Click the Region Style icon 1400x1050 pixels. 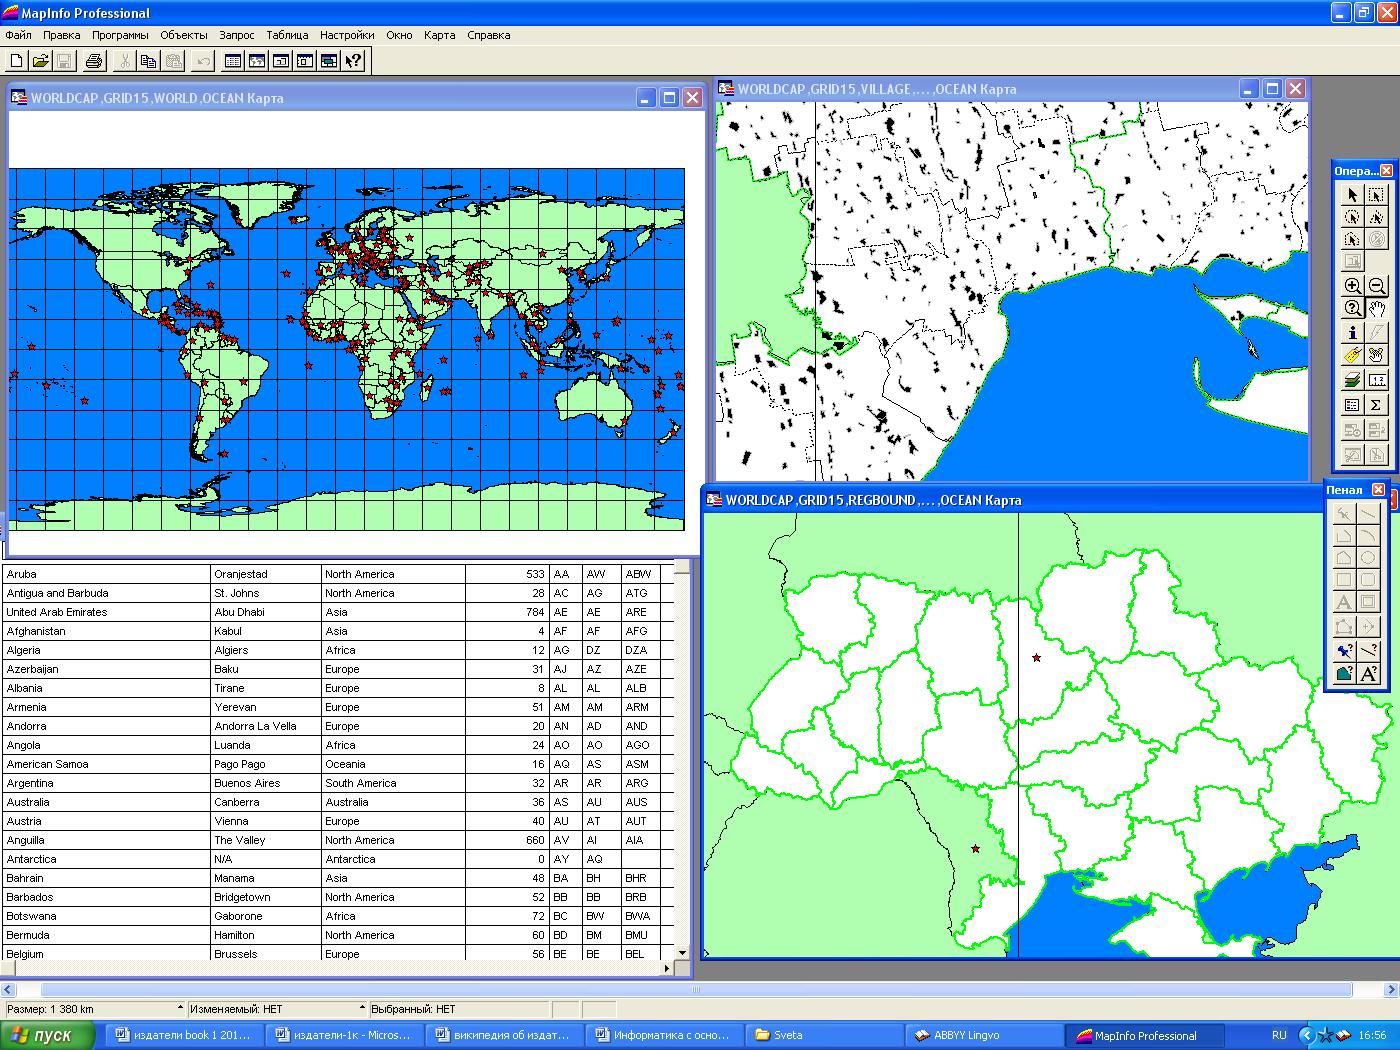1344,674
